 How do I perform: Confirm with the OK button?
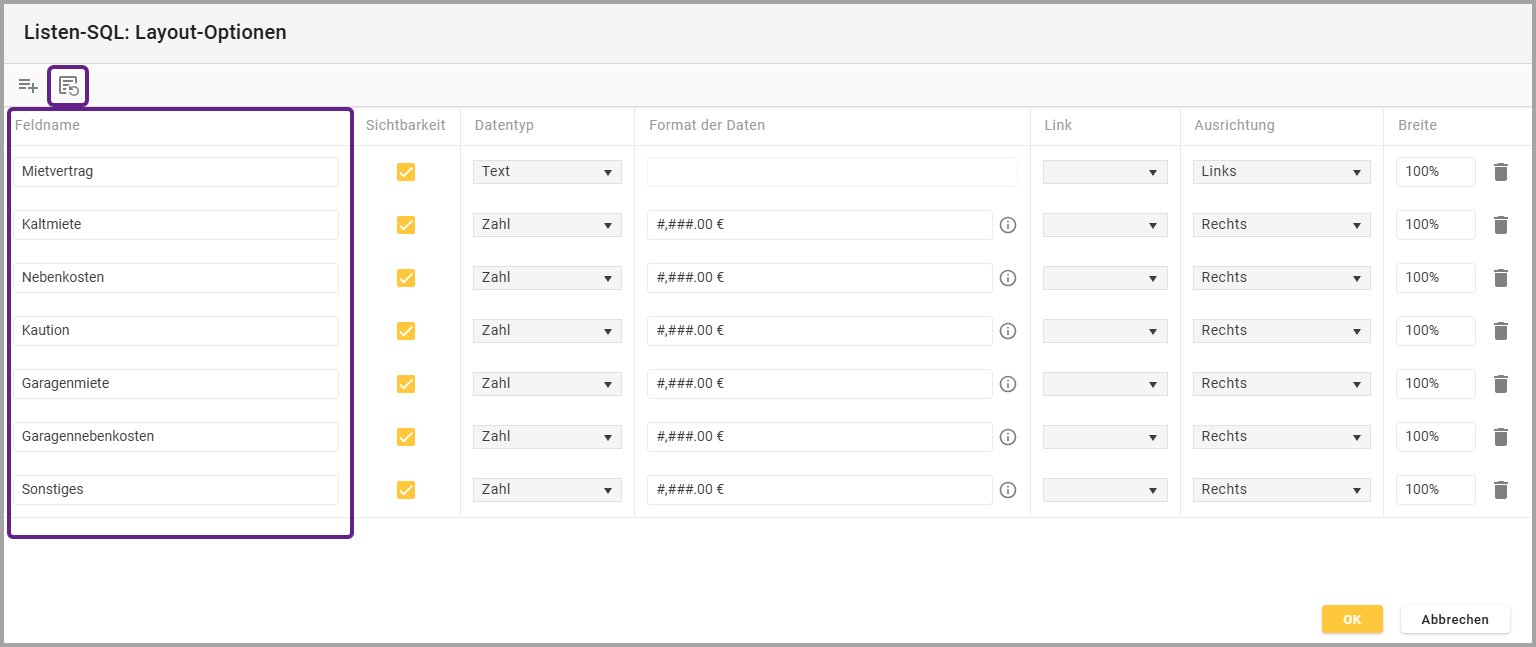(x=1352, y=620)
